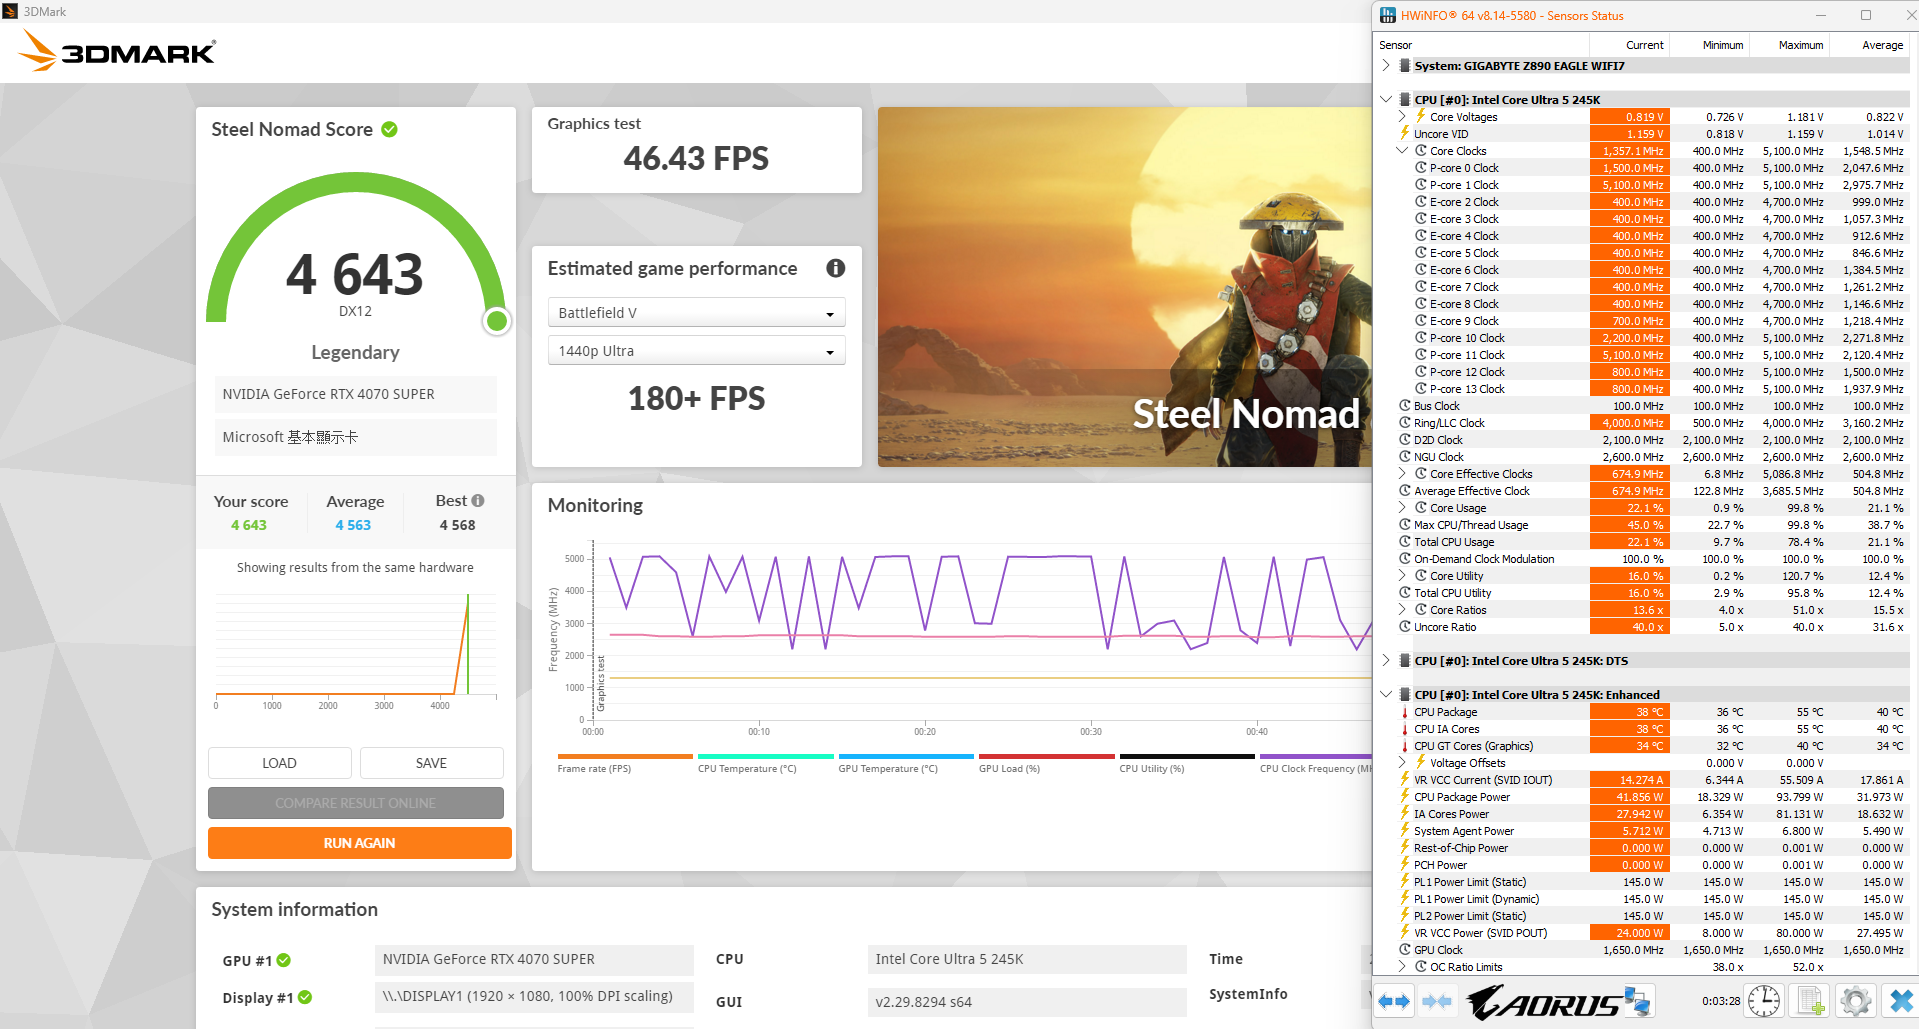Click score gauge green indicator knob
The height and width of the screenshot is (1029, 1919).
coord(497,321)
